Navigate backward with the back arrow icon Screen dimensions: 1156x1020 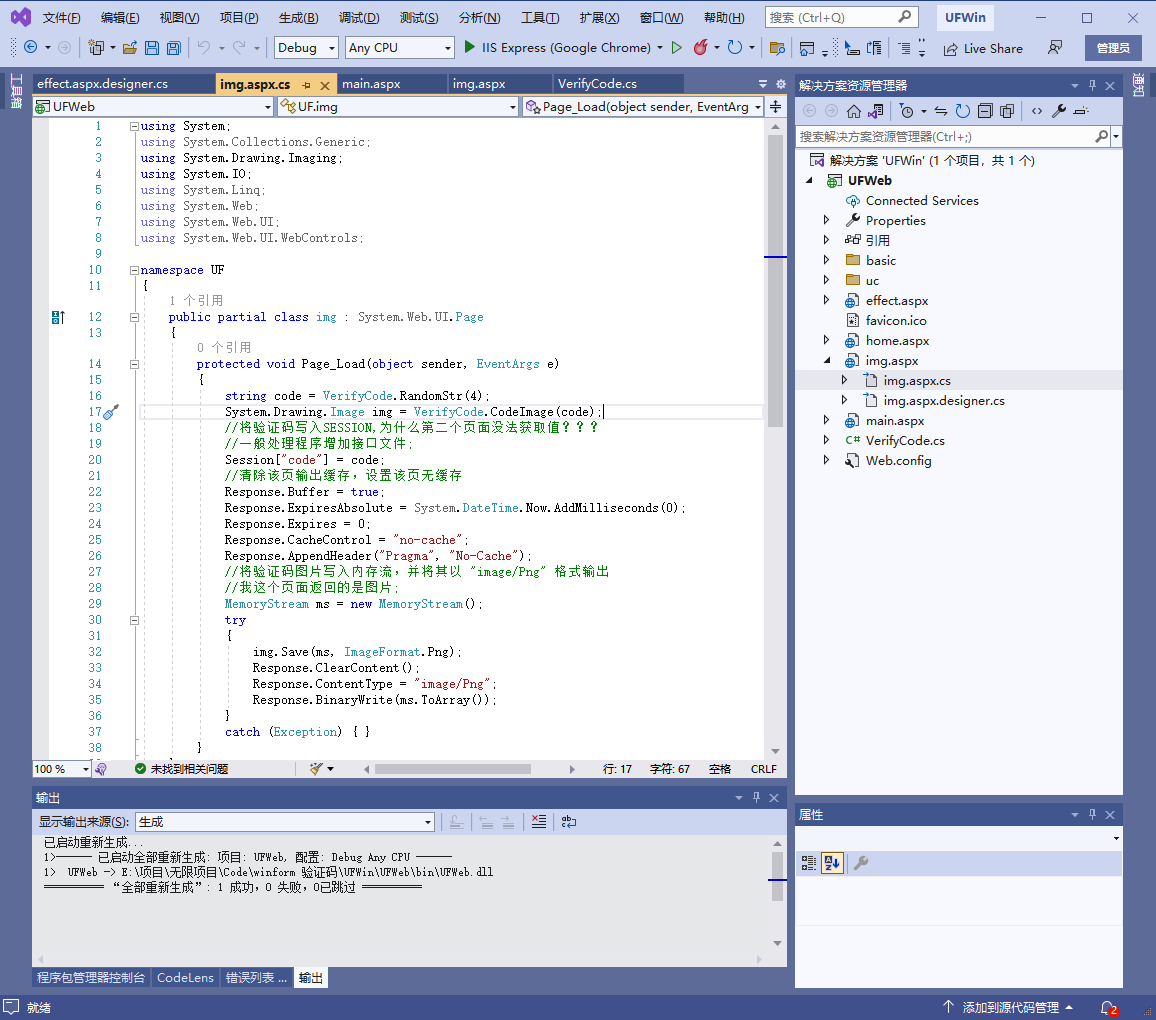click(x=30, y=47)
